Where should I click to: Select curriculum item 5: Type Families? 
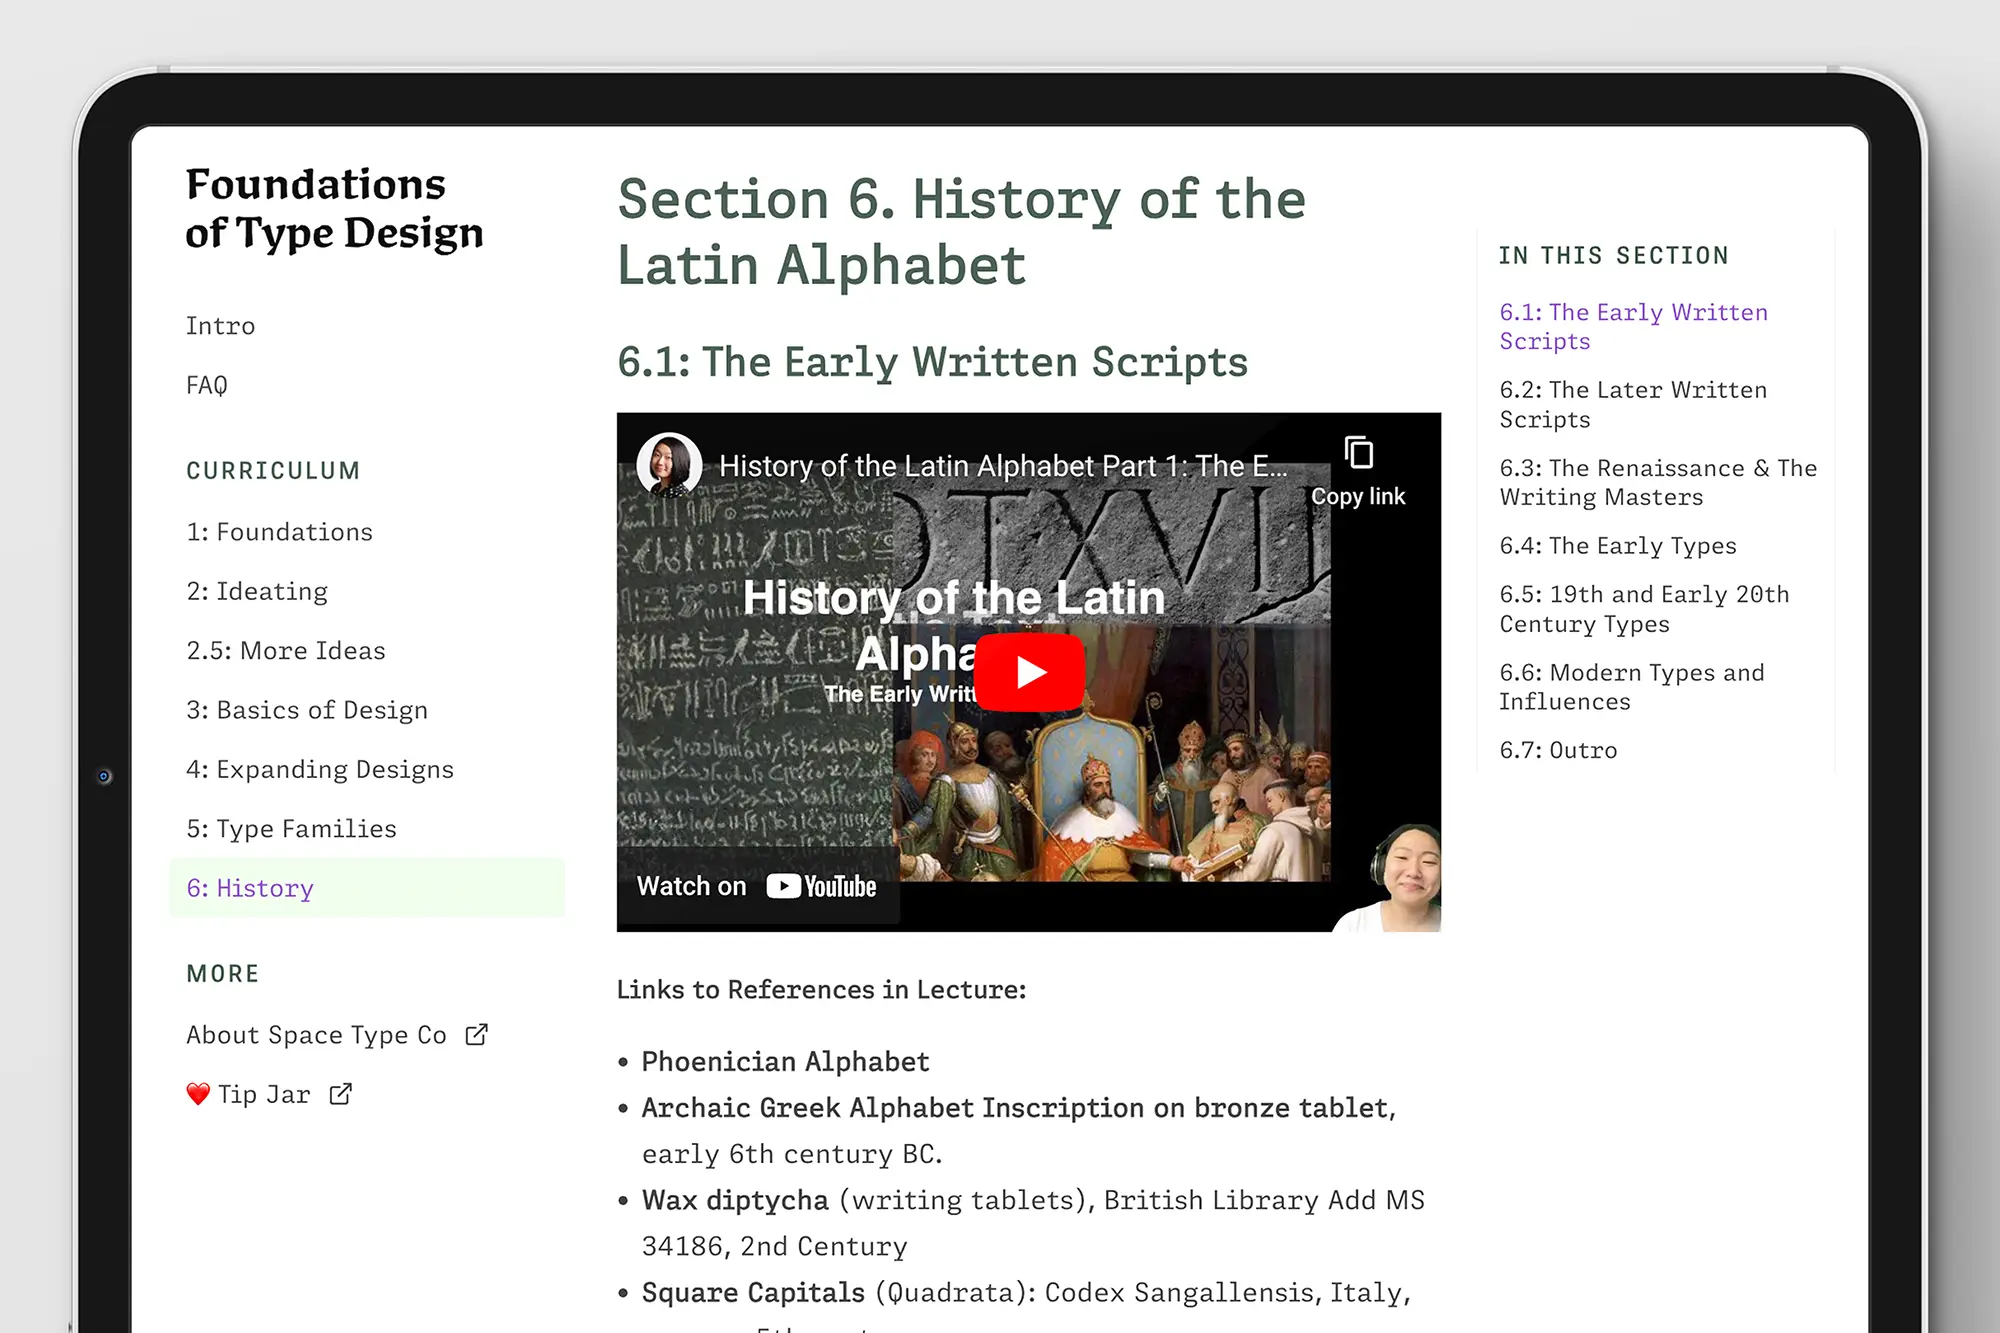(x=291, y=829)
